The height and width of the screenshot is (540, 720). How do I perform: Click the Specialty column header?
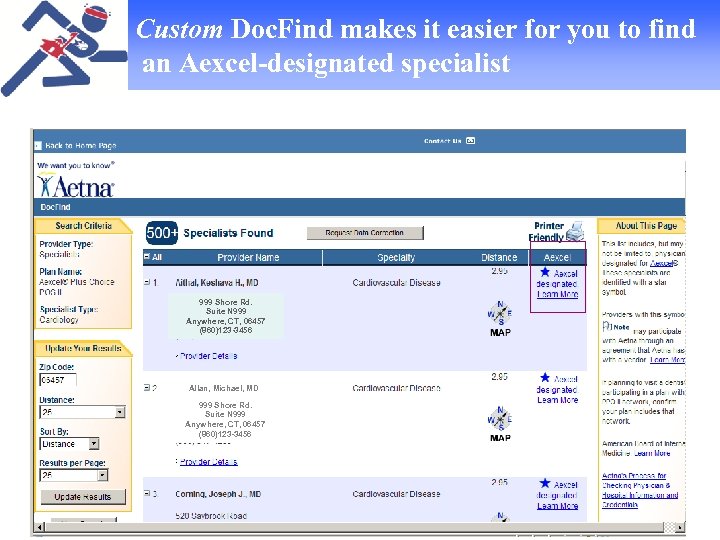coord(396,258)
